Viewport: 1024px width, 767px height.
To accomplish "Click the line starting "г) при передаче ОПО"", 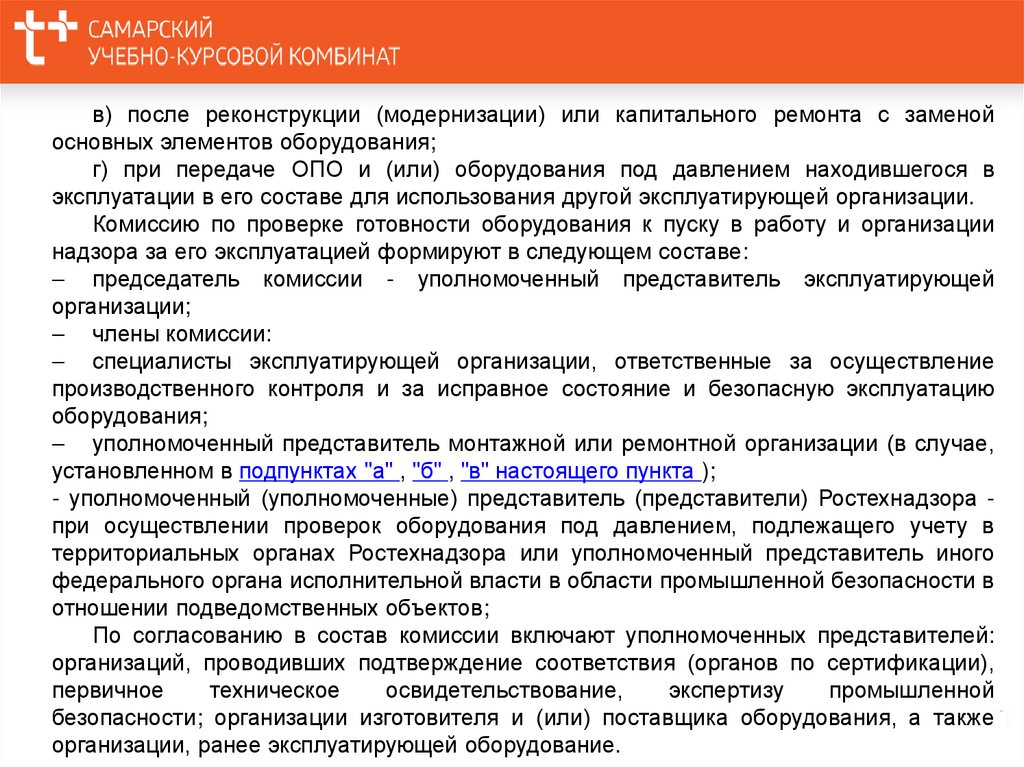I will 543,169.
